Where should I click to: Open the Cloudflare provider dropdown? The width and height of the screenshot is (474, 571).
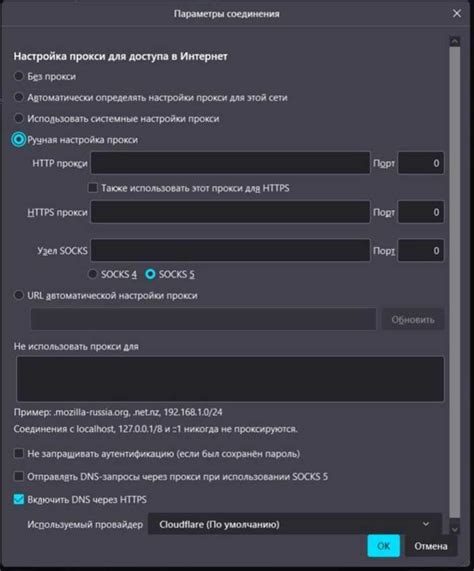point(295,524)
